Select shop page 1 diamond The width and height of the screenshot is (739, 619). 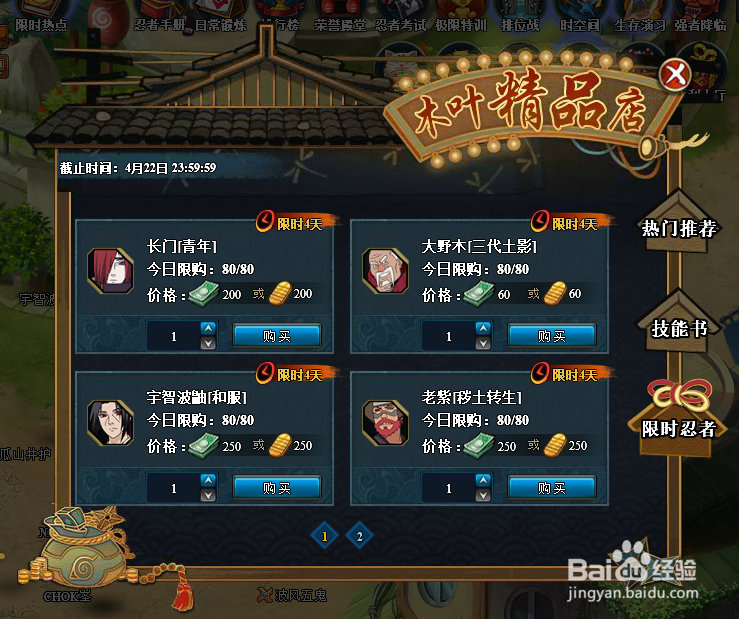click(324, 536)
